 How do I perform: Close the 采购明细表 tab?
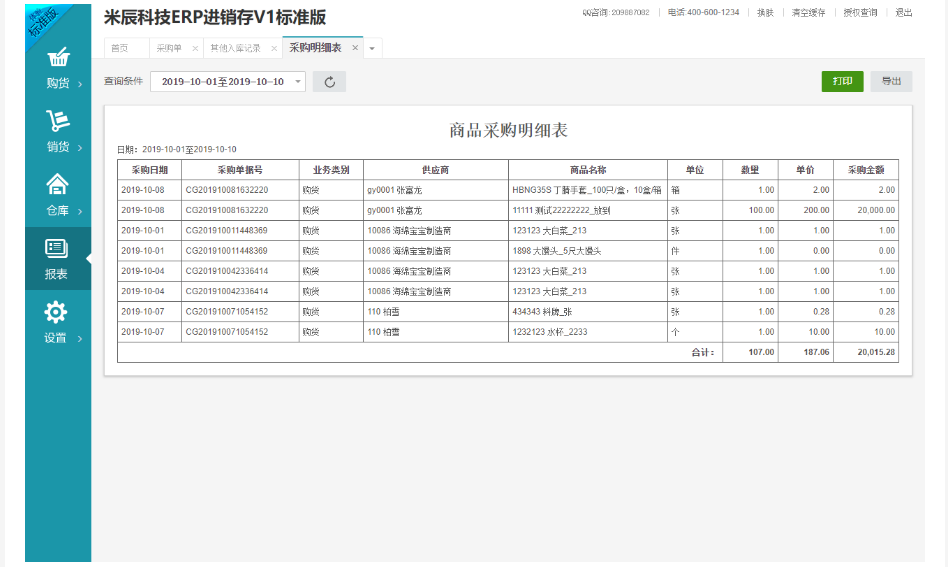355,48
